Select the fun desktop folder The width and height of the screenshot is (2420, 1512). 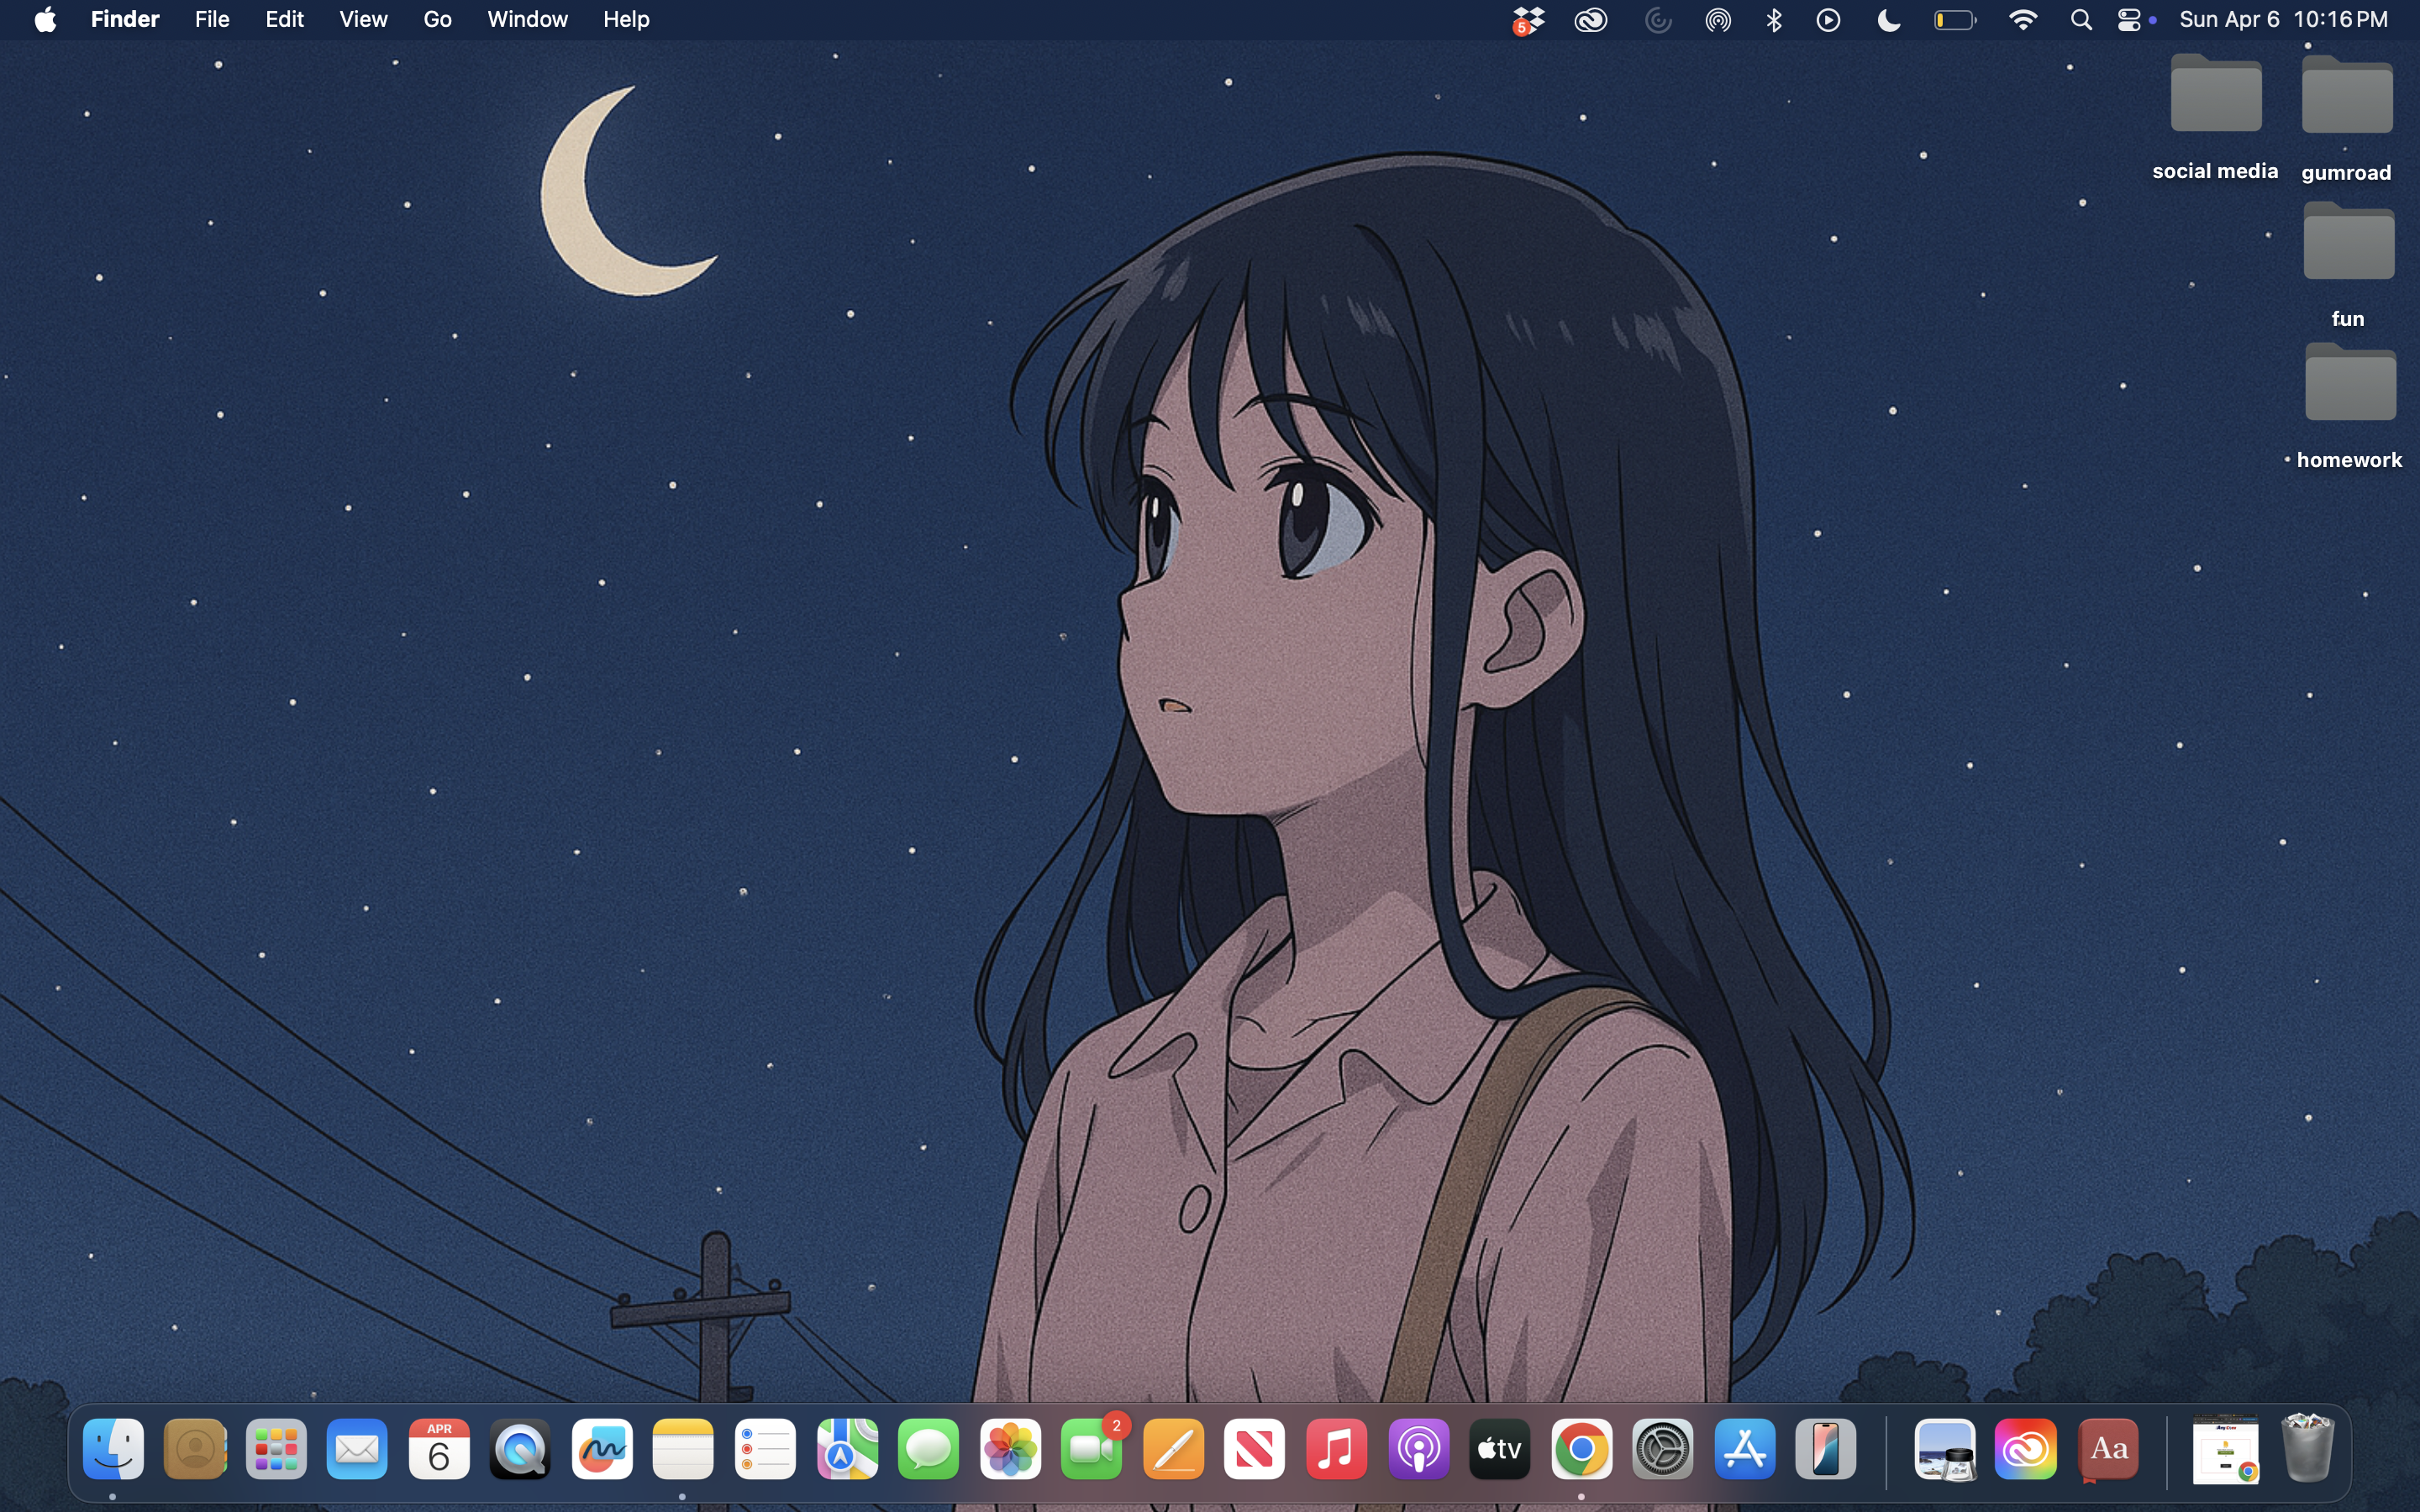2348,265
